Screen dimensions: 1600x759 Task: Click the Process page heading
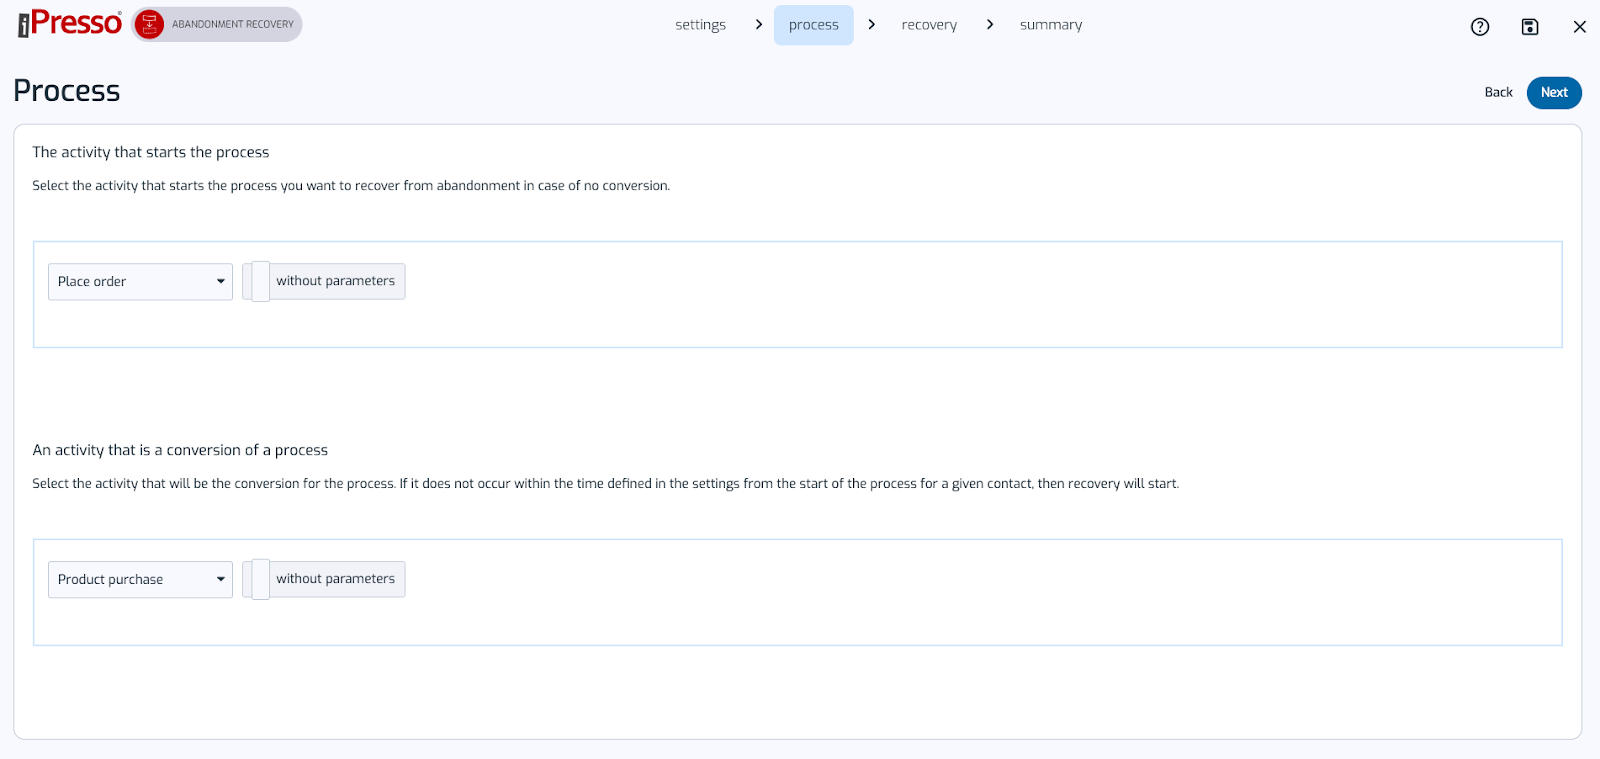pos(67,91)
